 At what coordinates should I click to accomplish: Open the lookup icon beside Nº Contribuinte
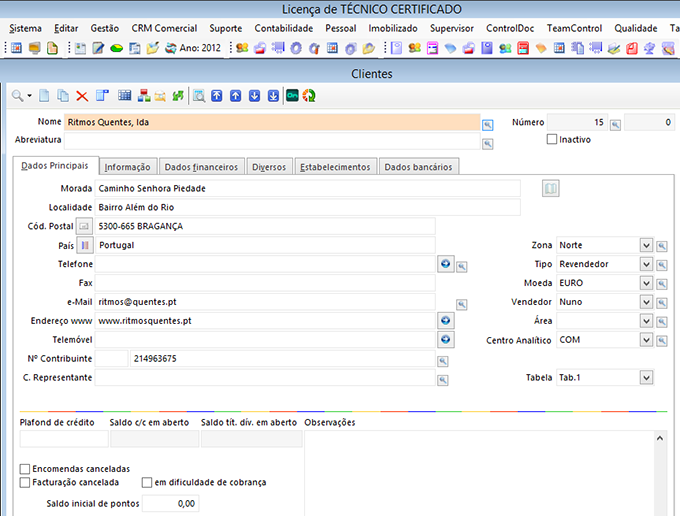443,361
